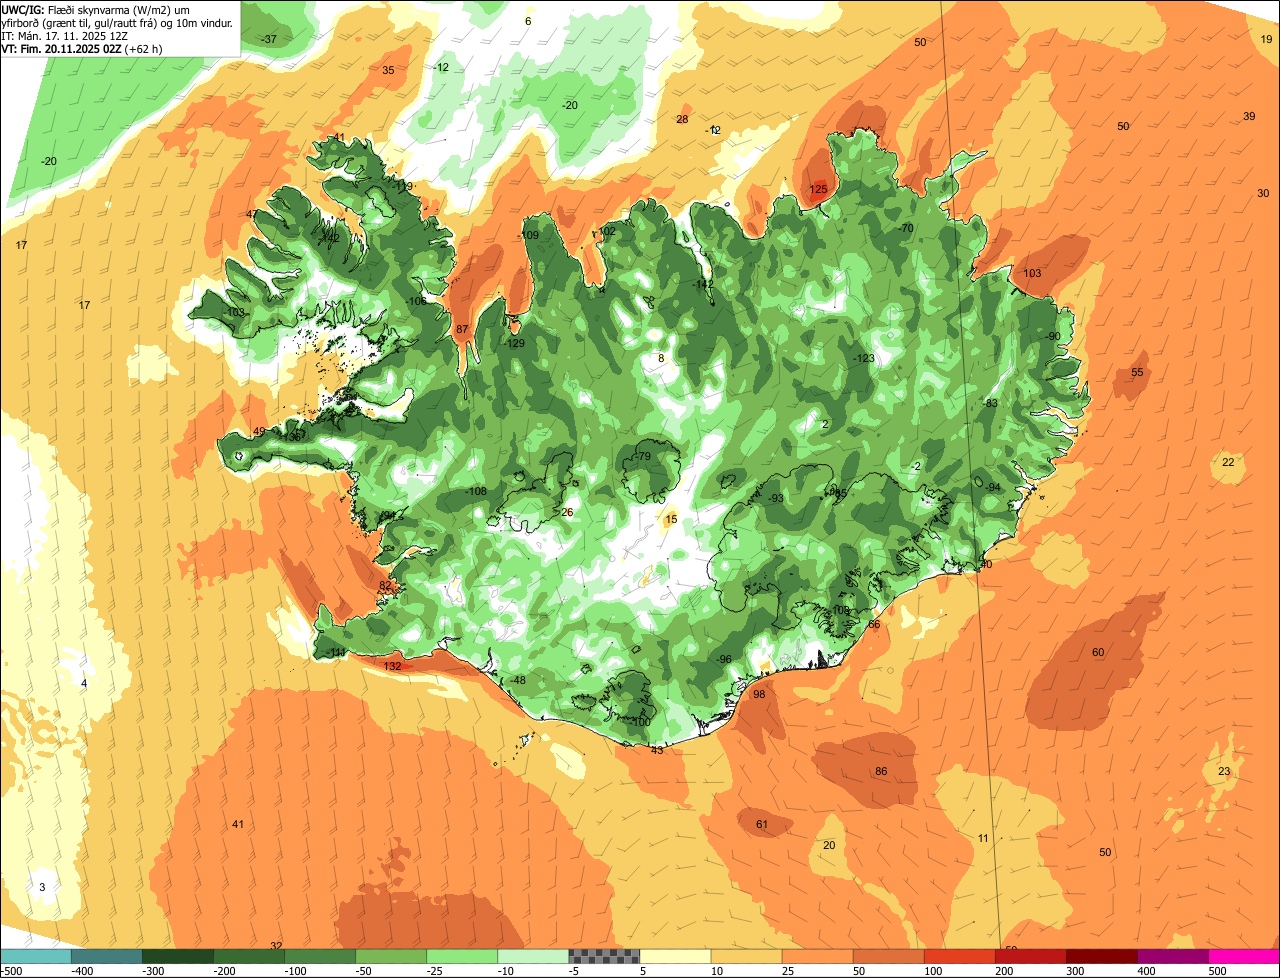Pick the legend swatch between 200 and 300

click(x=1030, y=956)
